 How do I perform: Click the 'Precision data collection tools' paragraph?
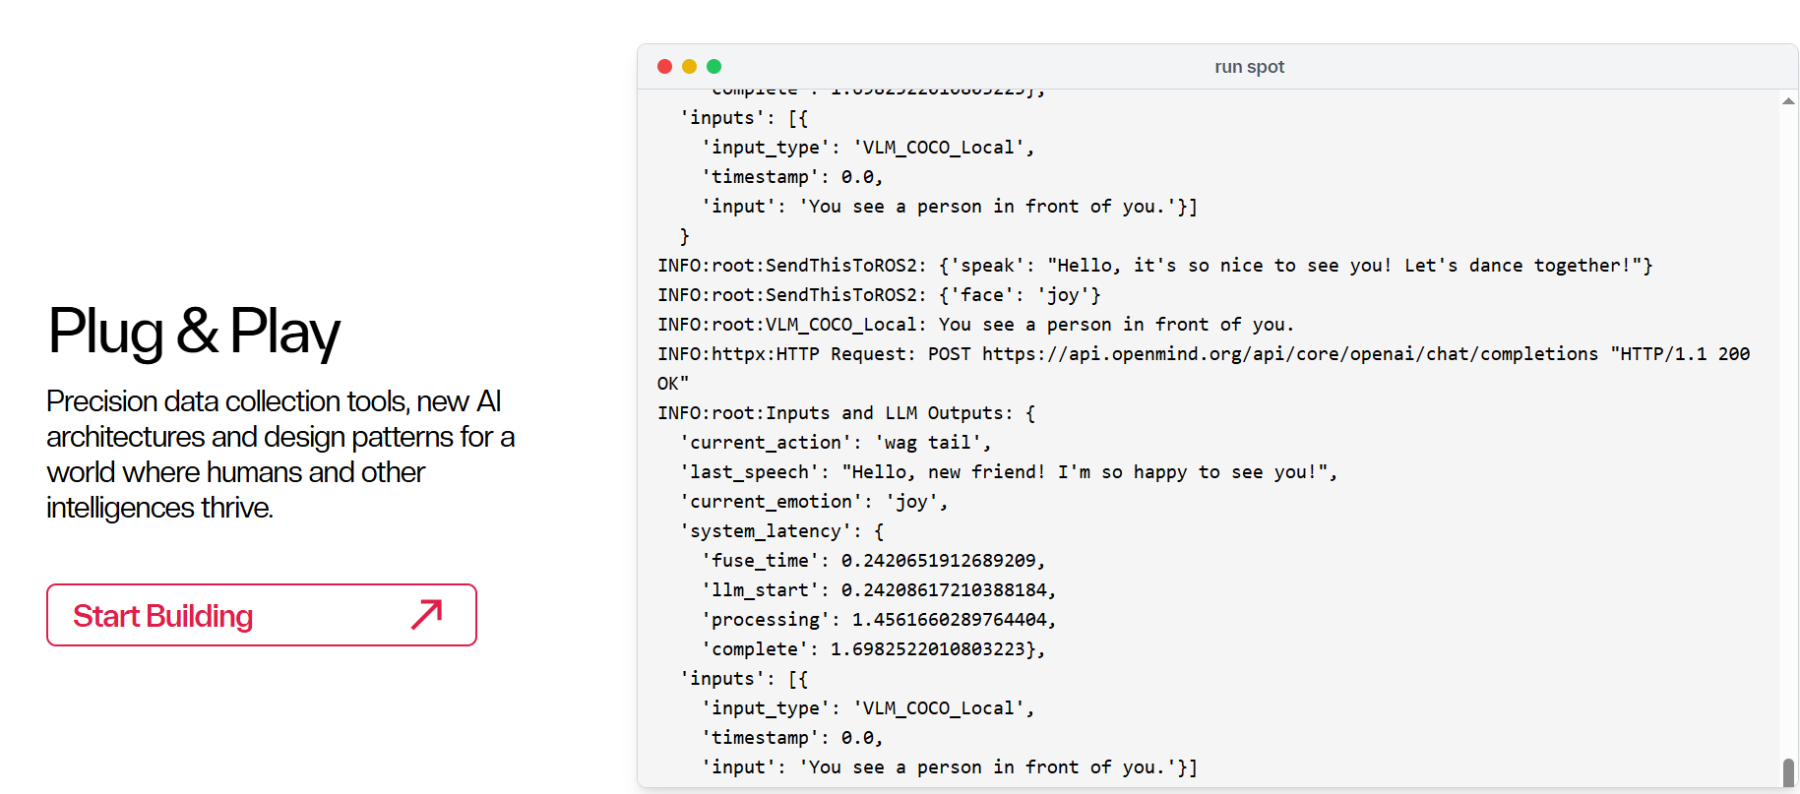(280, 454)
